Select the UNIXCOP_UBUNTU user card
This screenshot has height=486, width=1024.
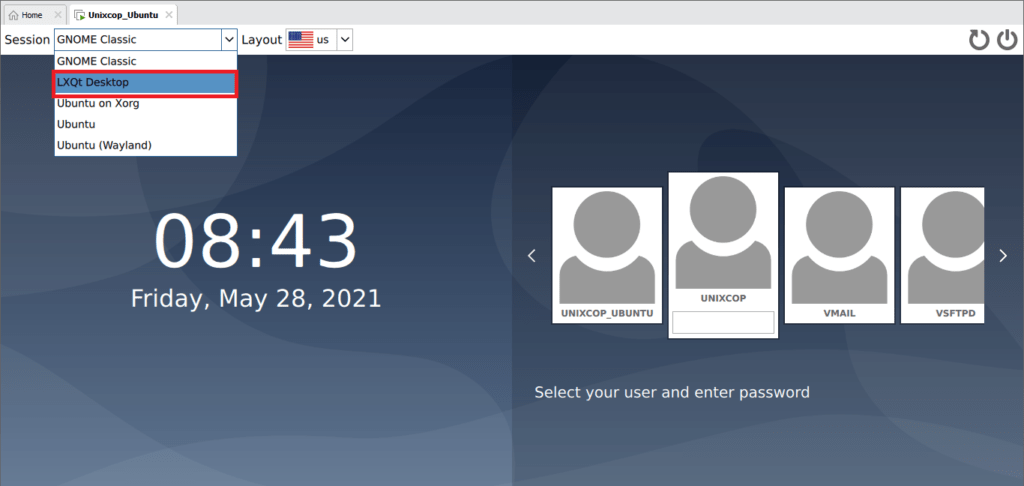click(607, 255)
